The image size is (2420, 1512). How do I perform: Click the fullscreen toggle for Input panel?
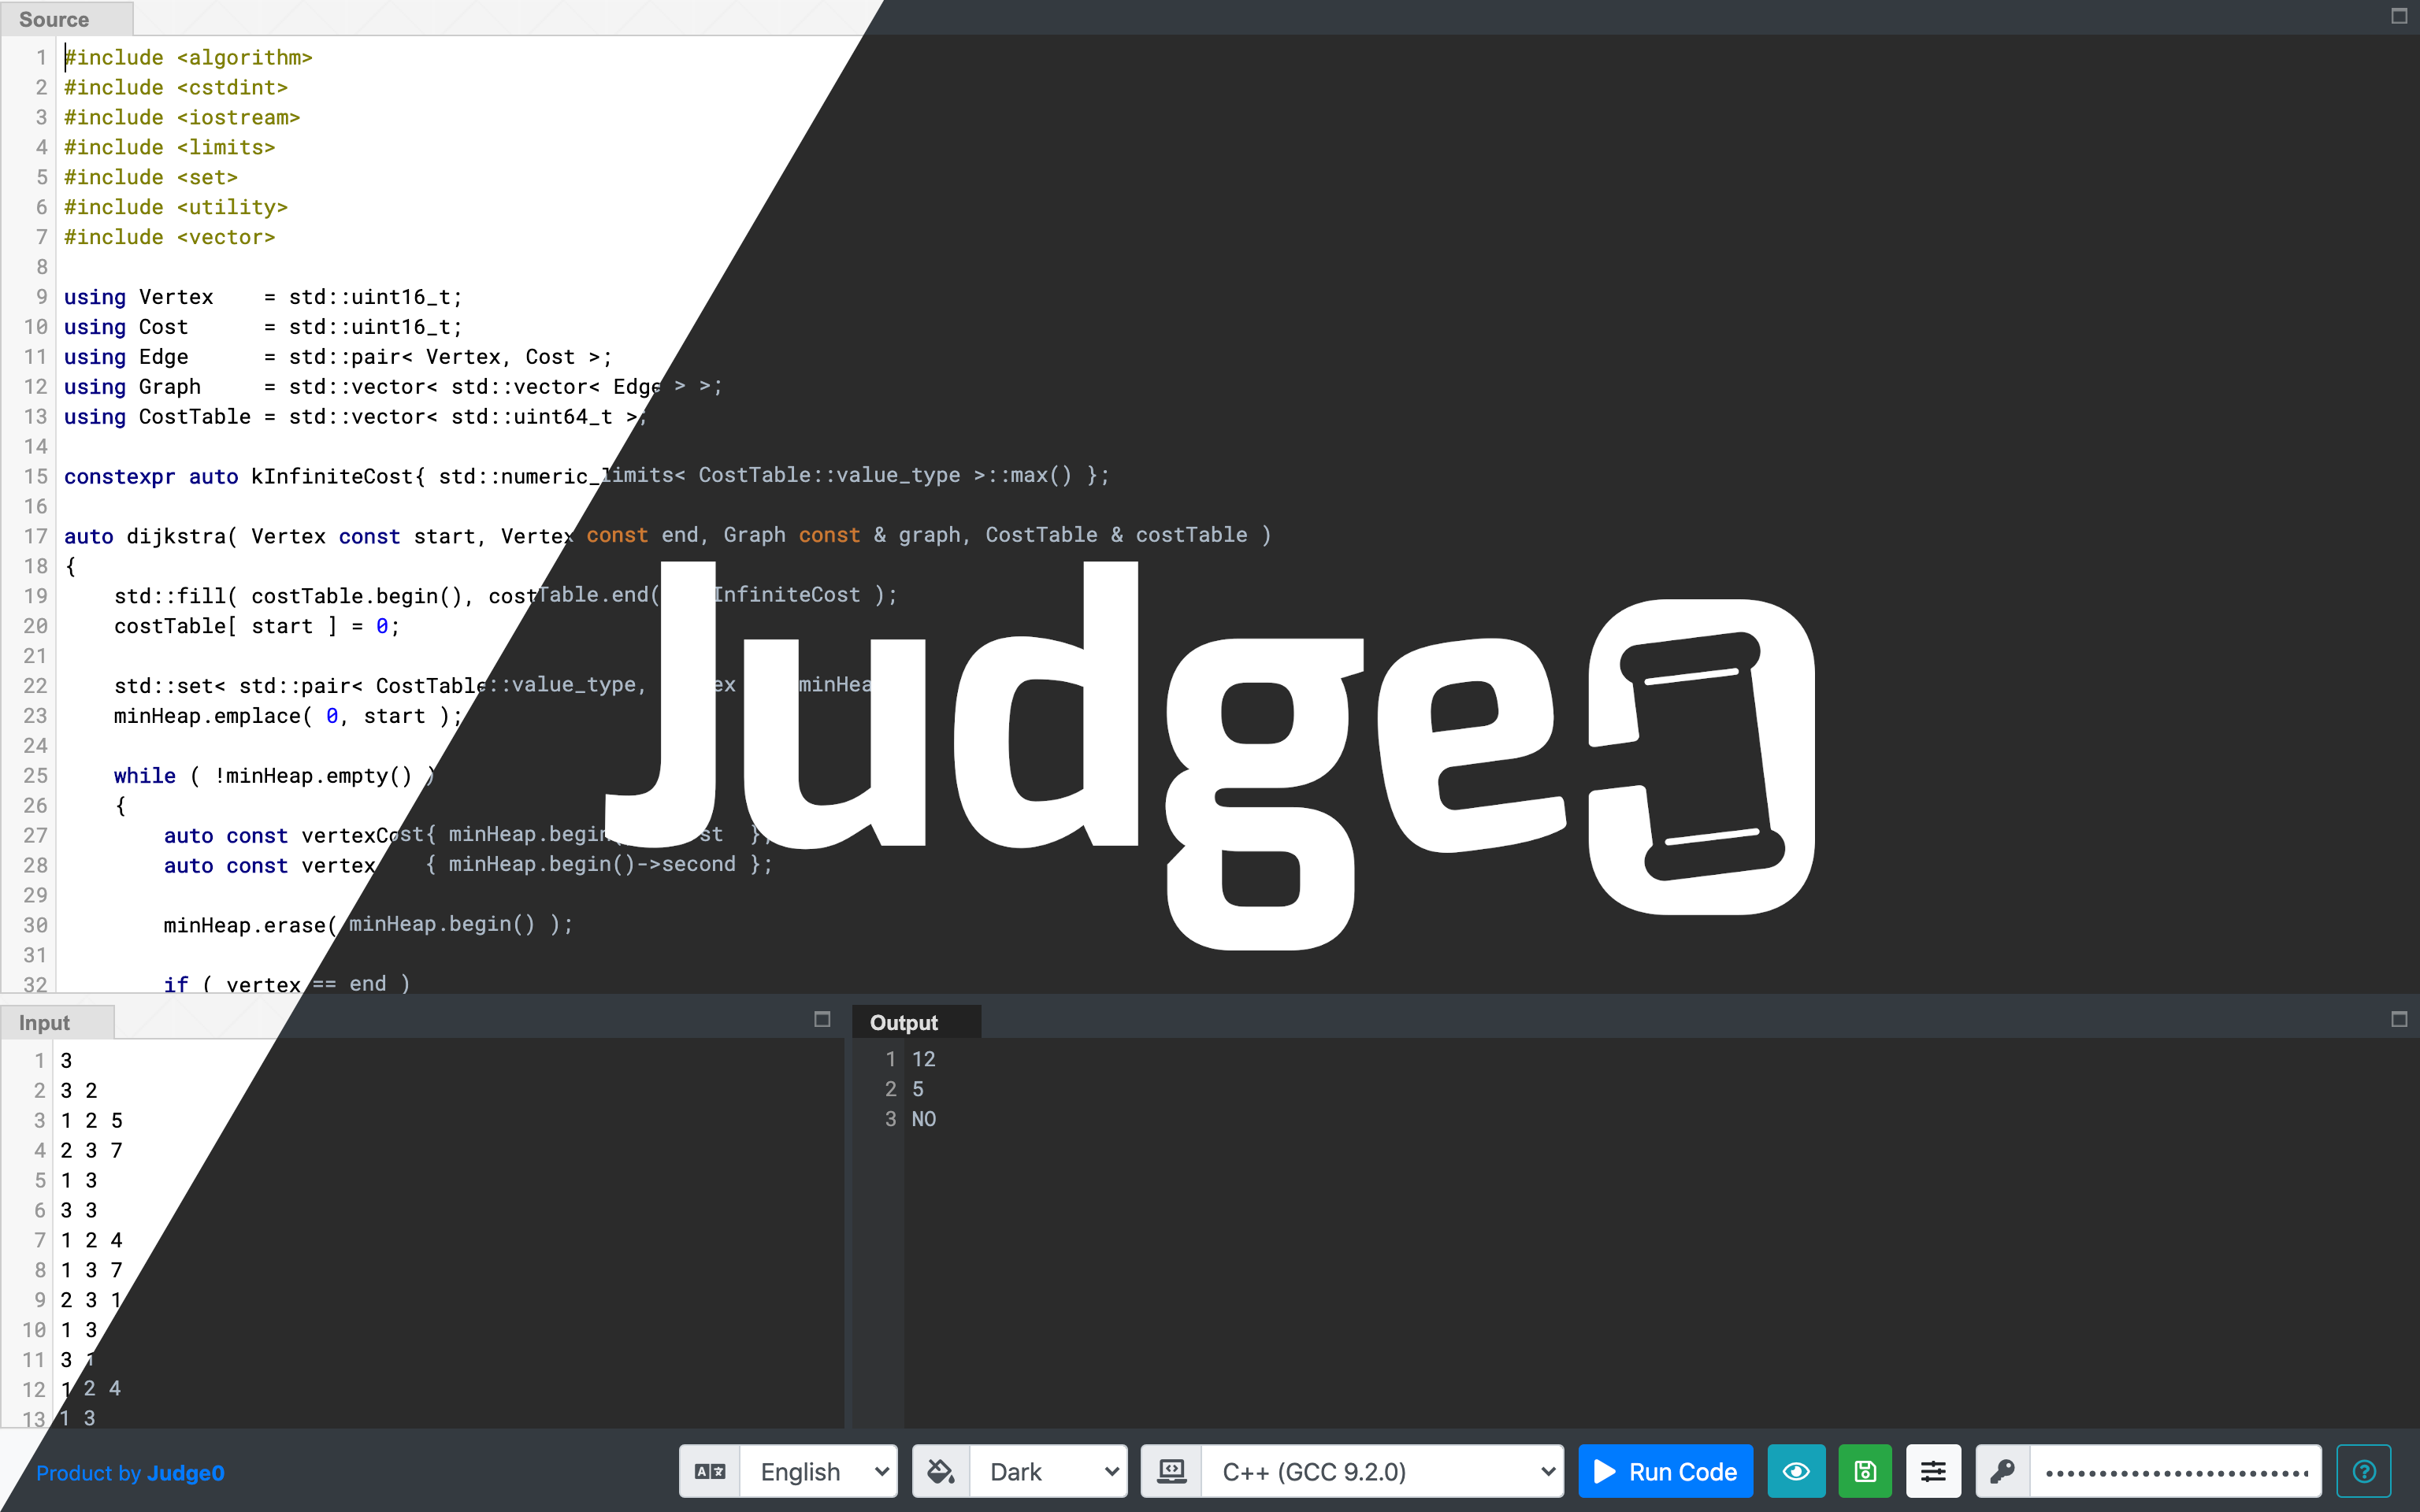point(821,1022)
